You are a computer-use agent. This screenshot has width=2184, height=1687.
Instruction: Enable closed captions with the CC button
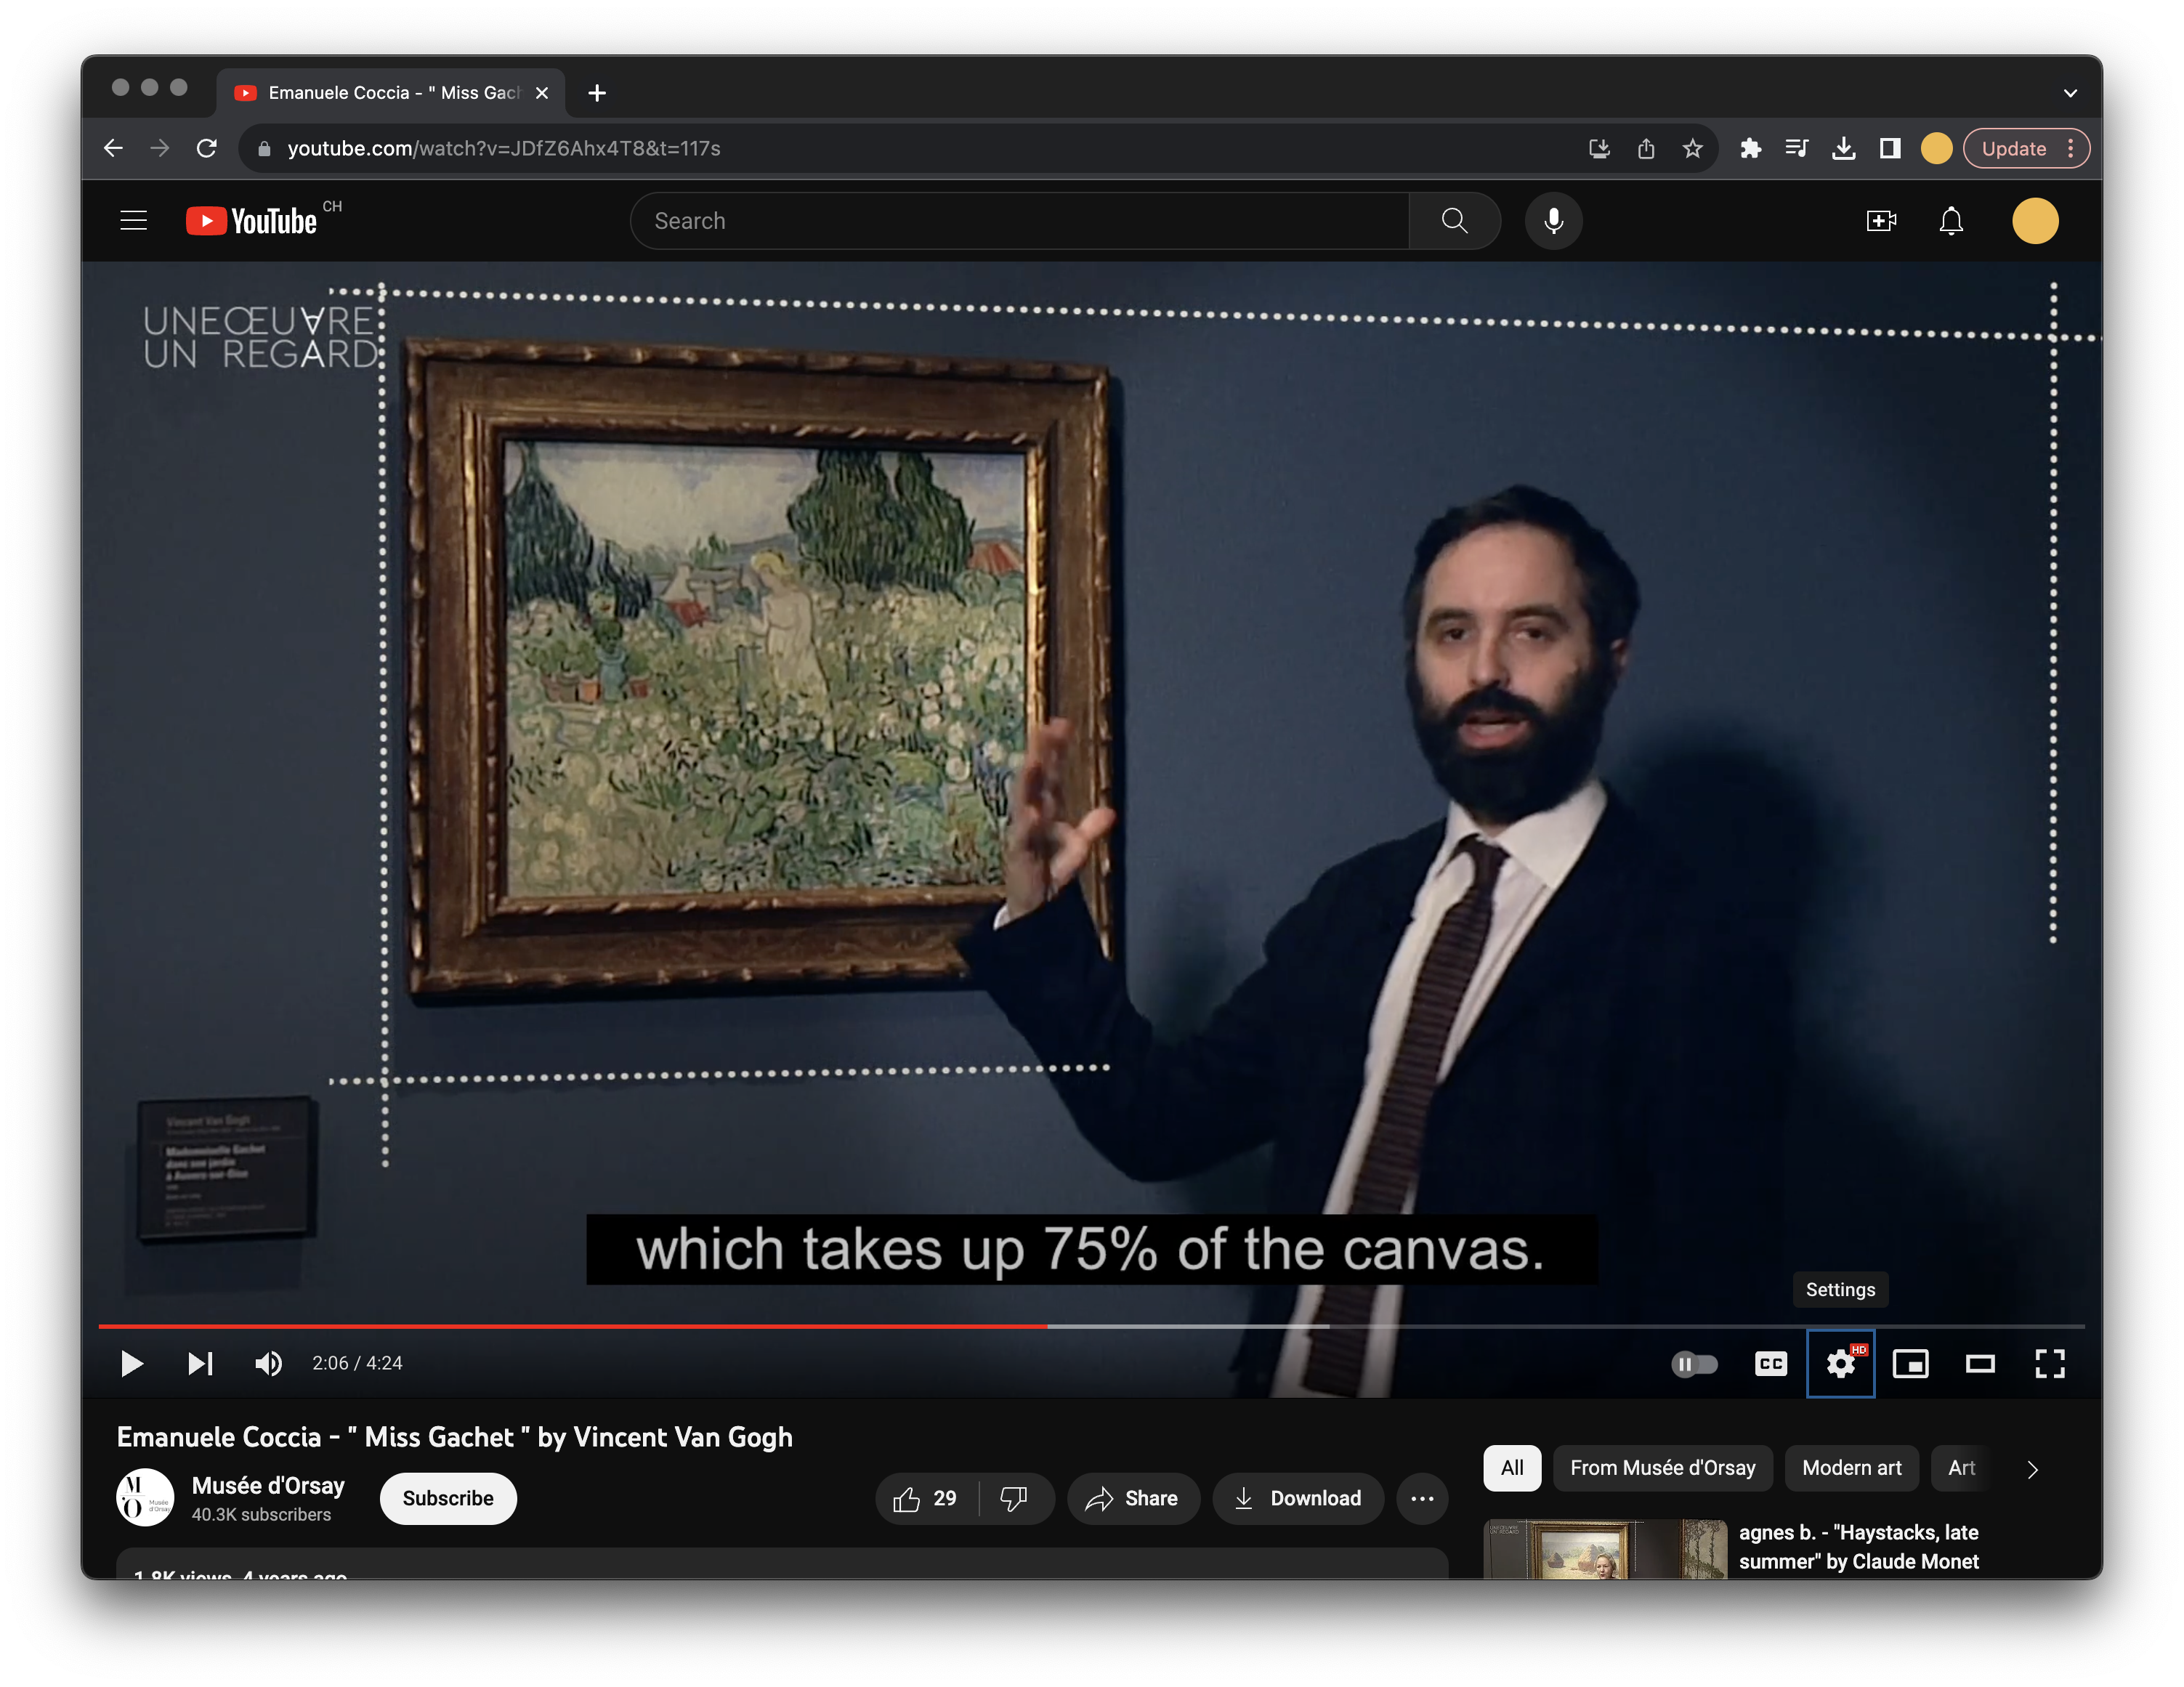pos(1771,1363)
